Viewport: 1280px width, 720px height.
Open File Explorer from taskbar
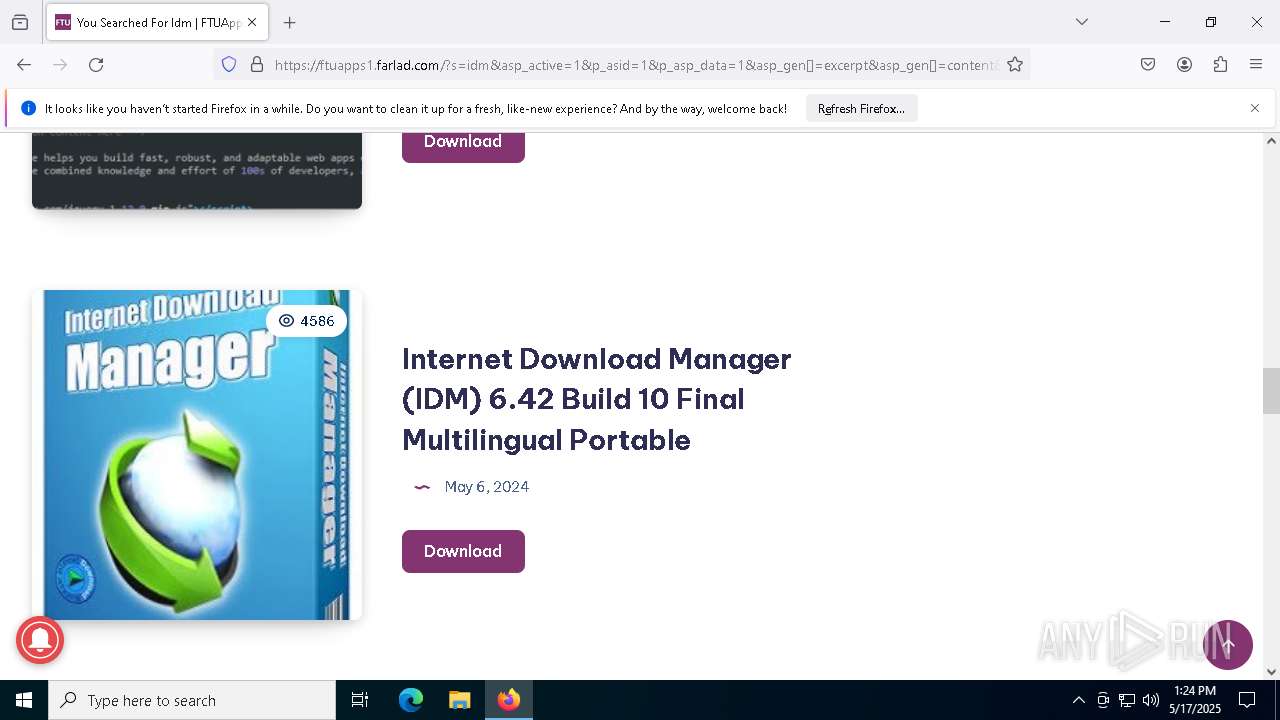click(459, 700)
